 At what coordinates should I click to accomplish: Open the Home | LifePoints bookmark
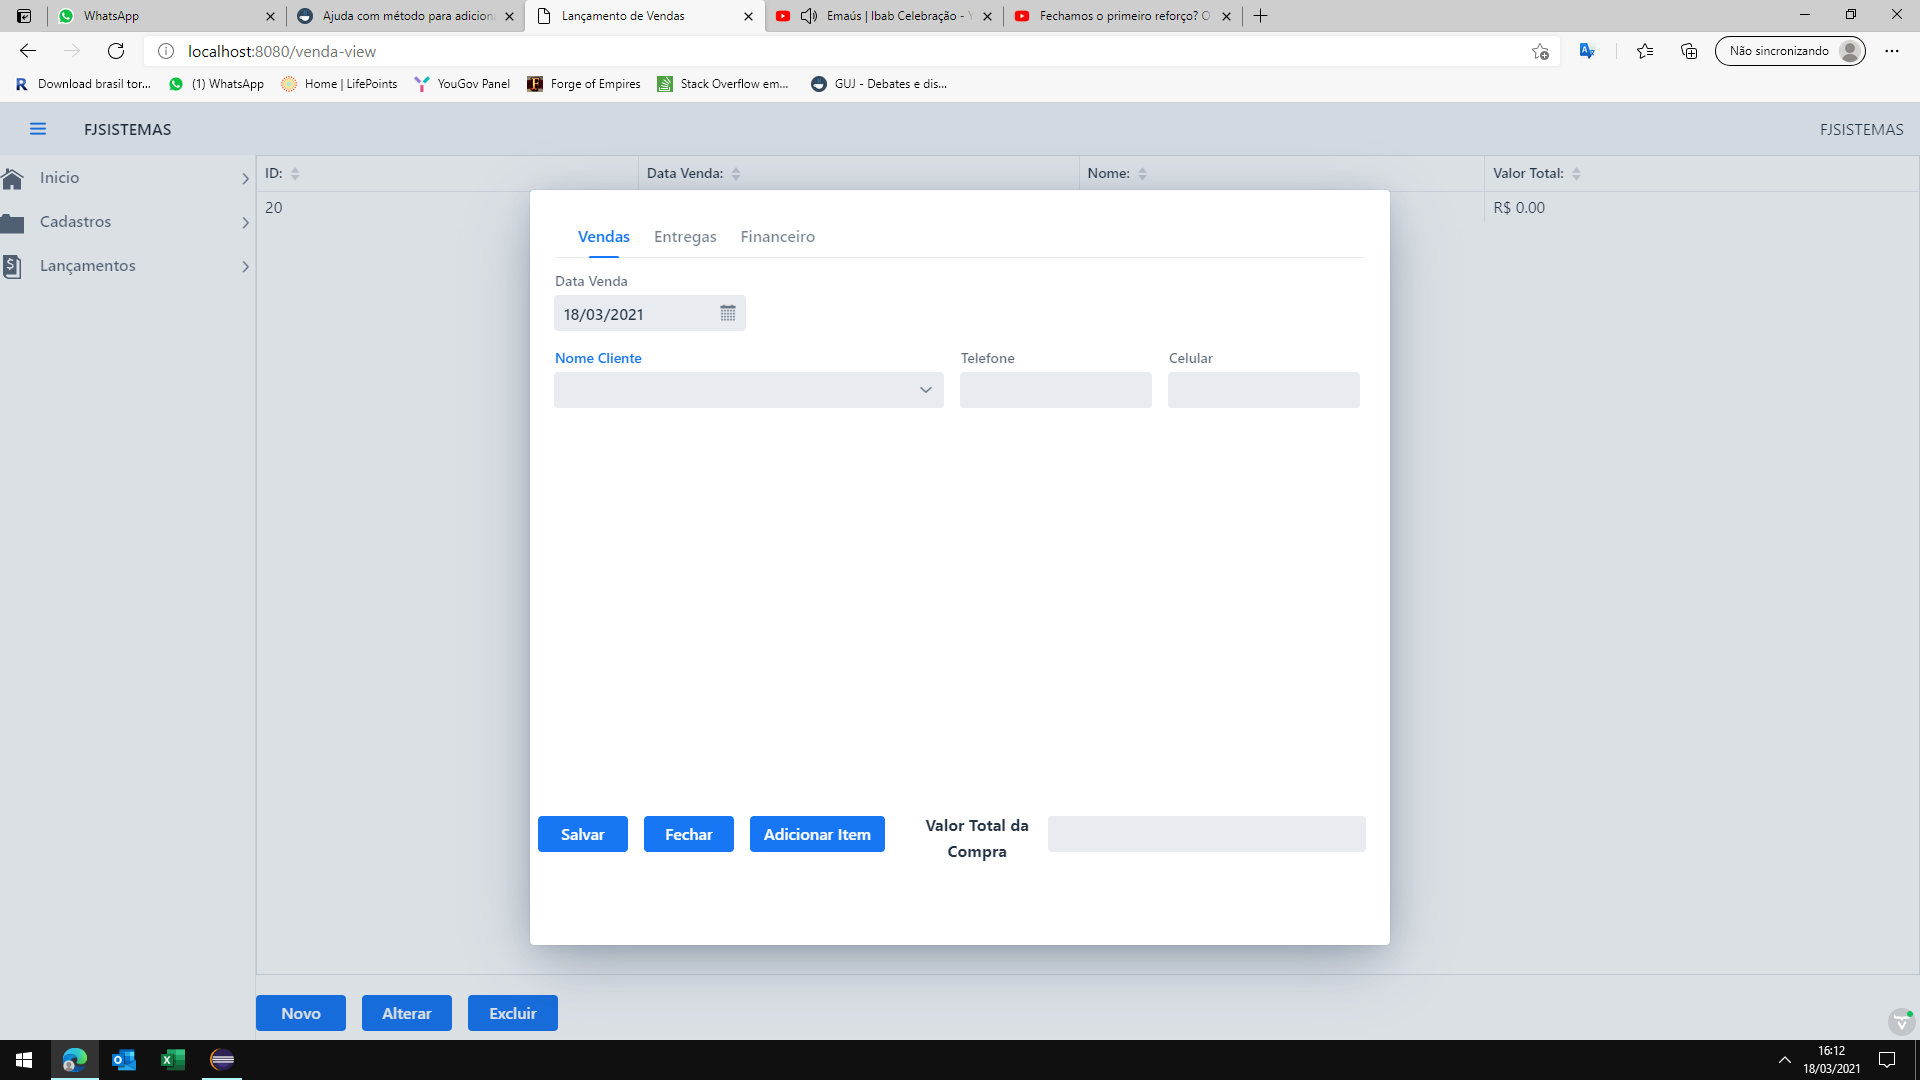[339, 84]
